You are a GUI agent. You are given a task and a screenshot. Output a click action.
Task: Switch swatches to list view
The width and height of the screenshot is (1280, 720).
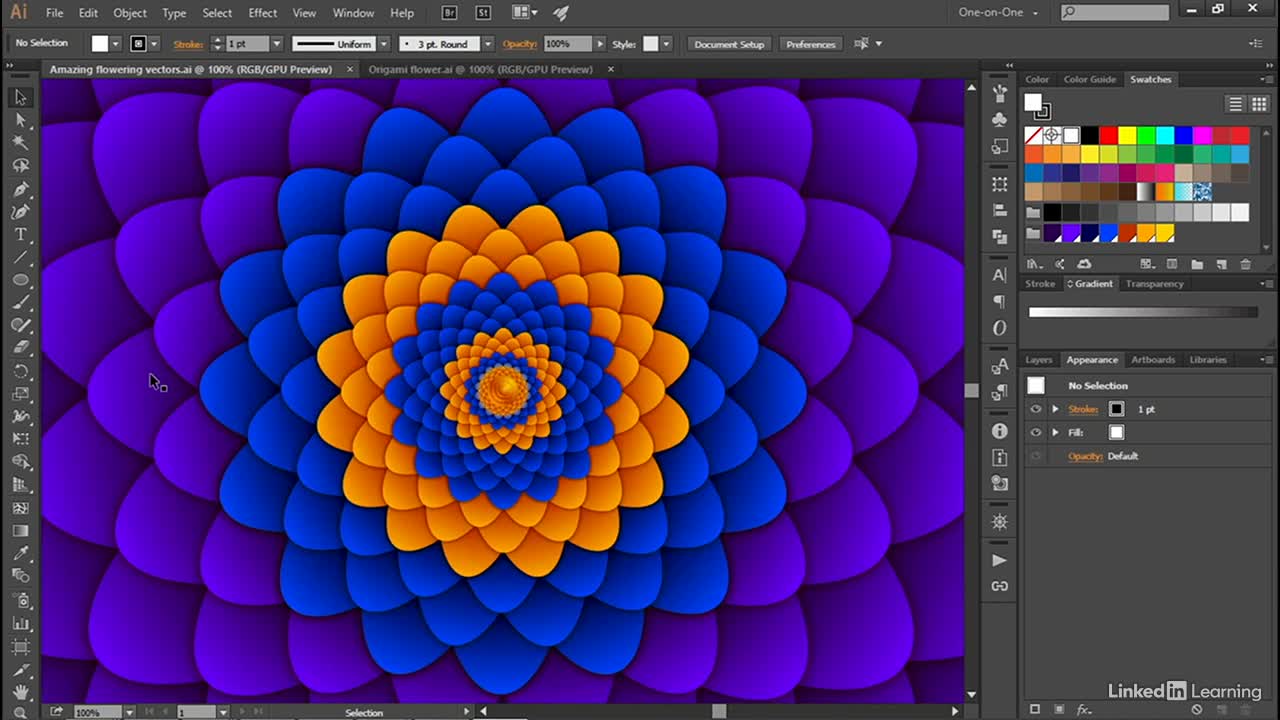(1236, 104)
